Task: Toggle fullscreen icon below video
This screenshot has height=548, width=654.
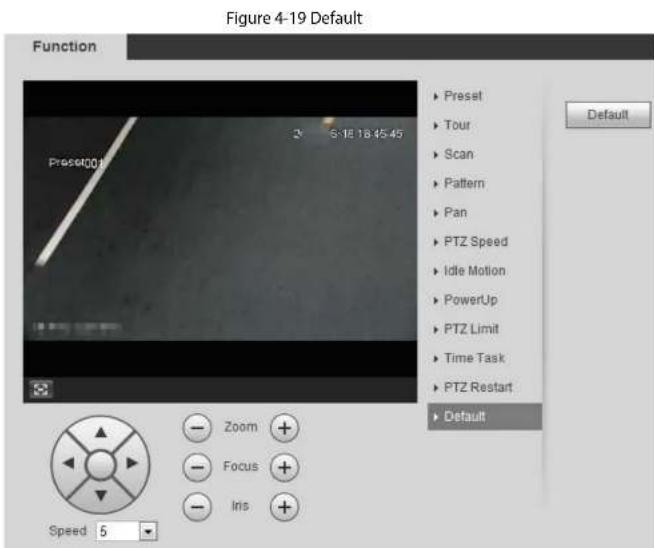Action: pyautogui.click(x=41, y=390)
